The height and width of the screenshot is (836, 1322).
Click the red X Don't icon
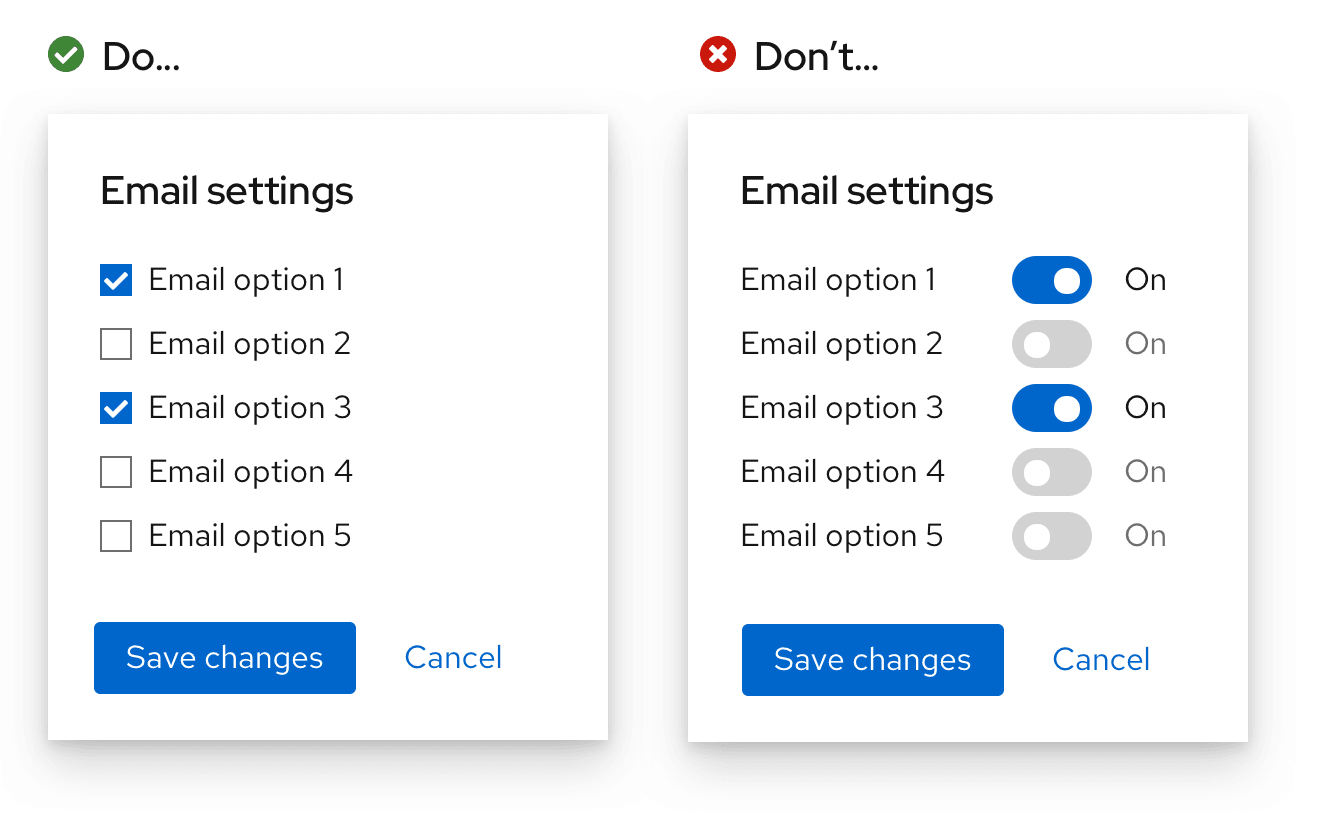pos(717,55)
